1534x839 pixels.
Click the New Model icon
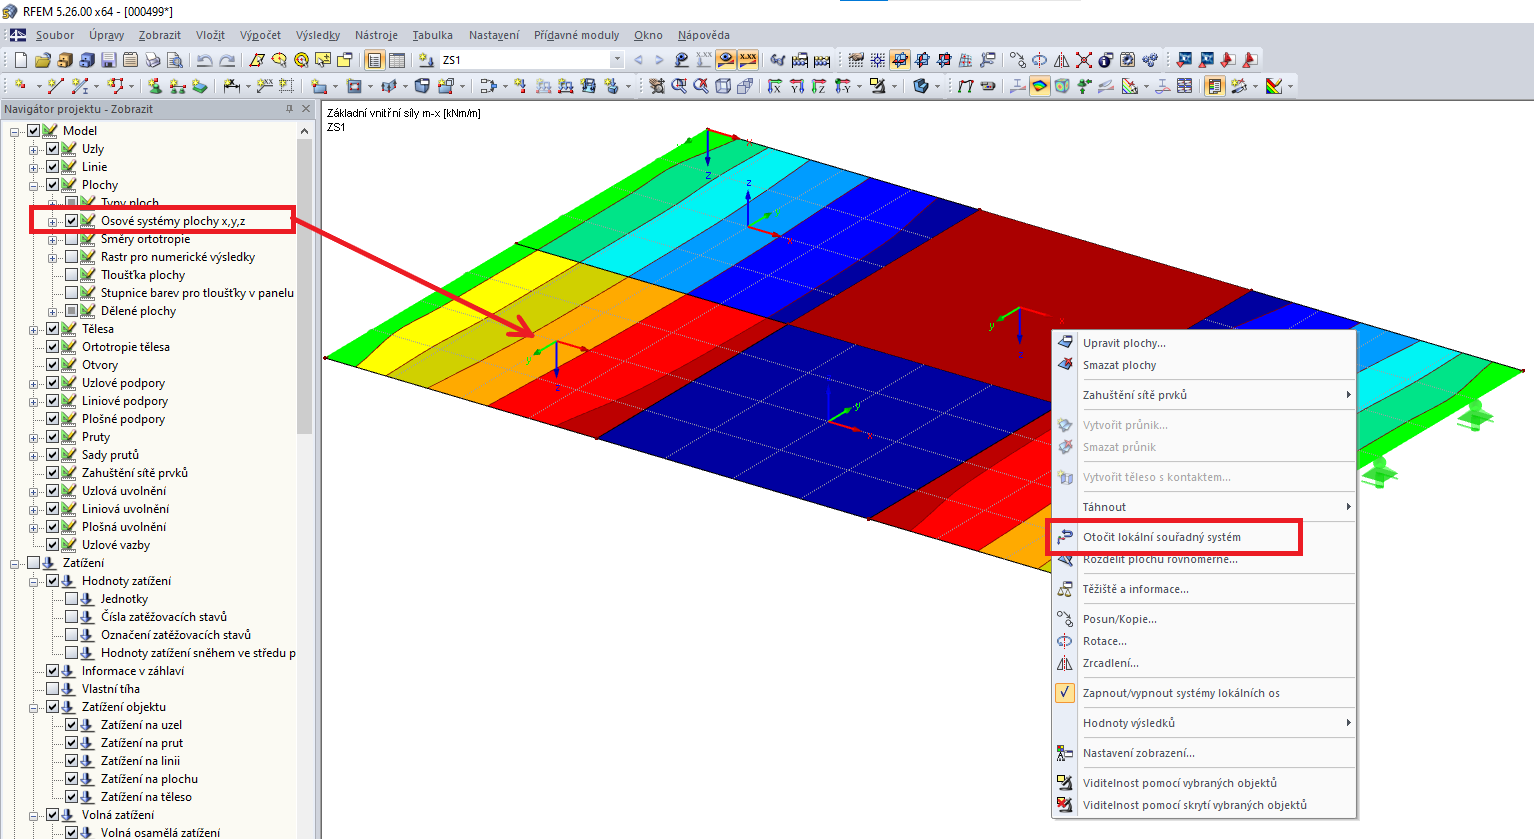[x=20, y=60]
